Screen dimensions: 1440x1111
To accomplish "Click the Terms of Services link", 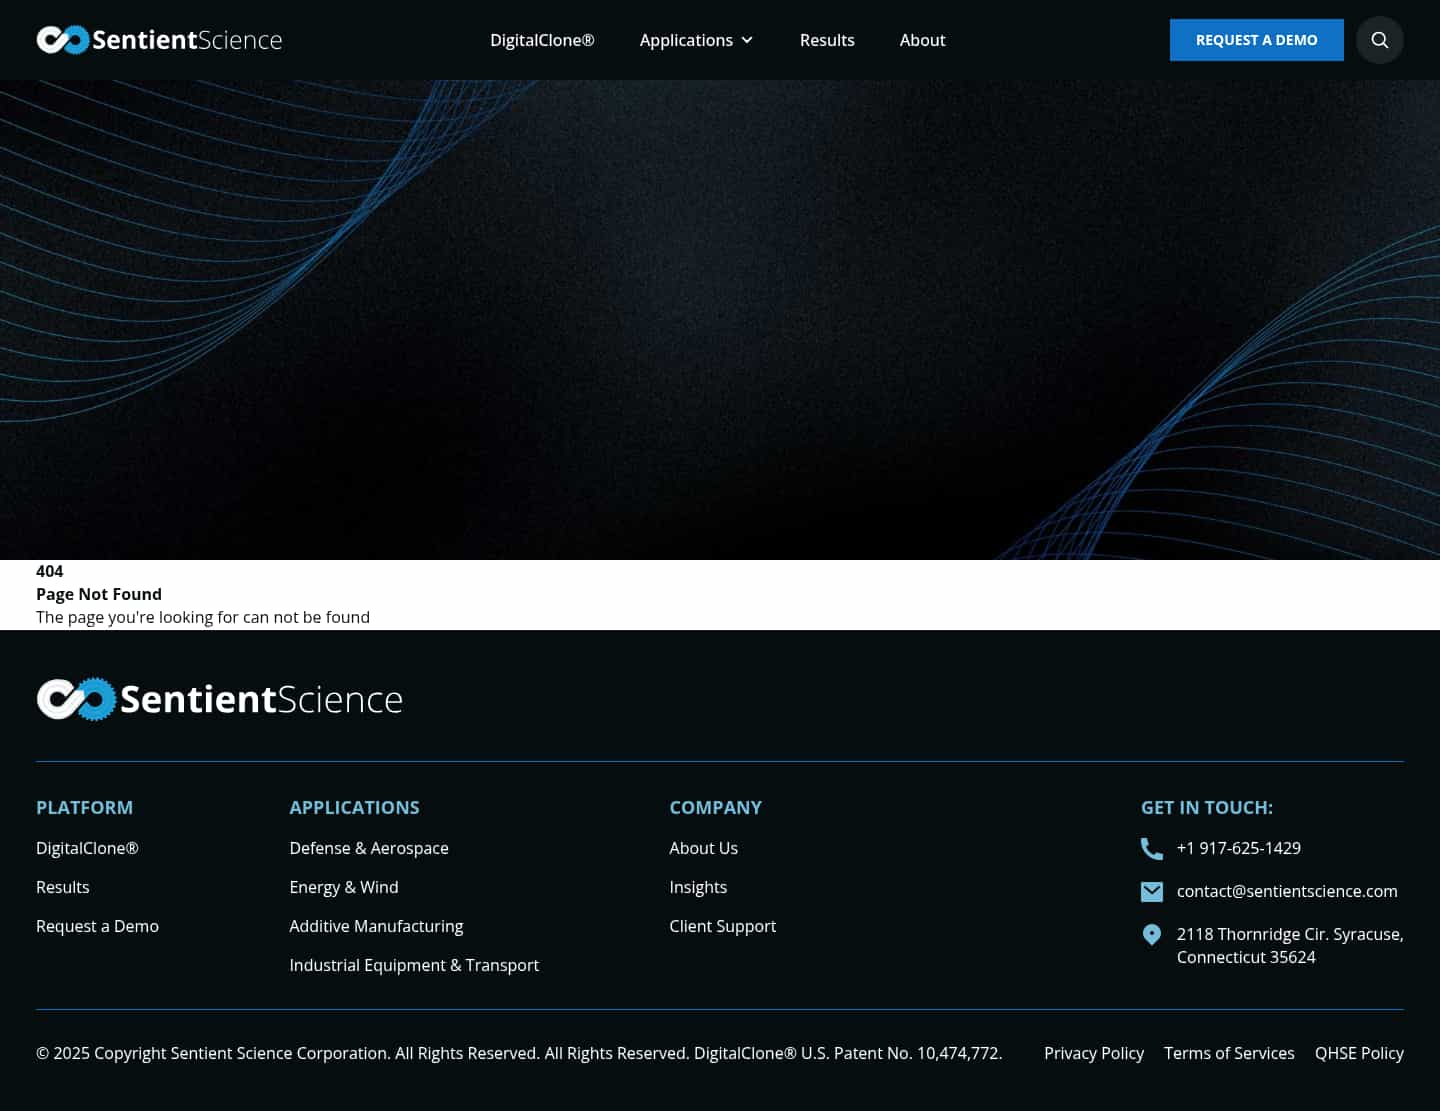I will point(1229,1053).
